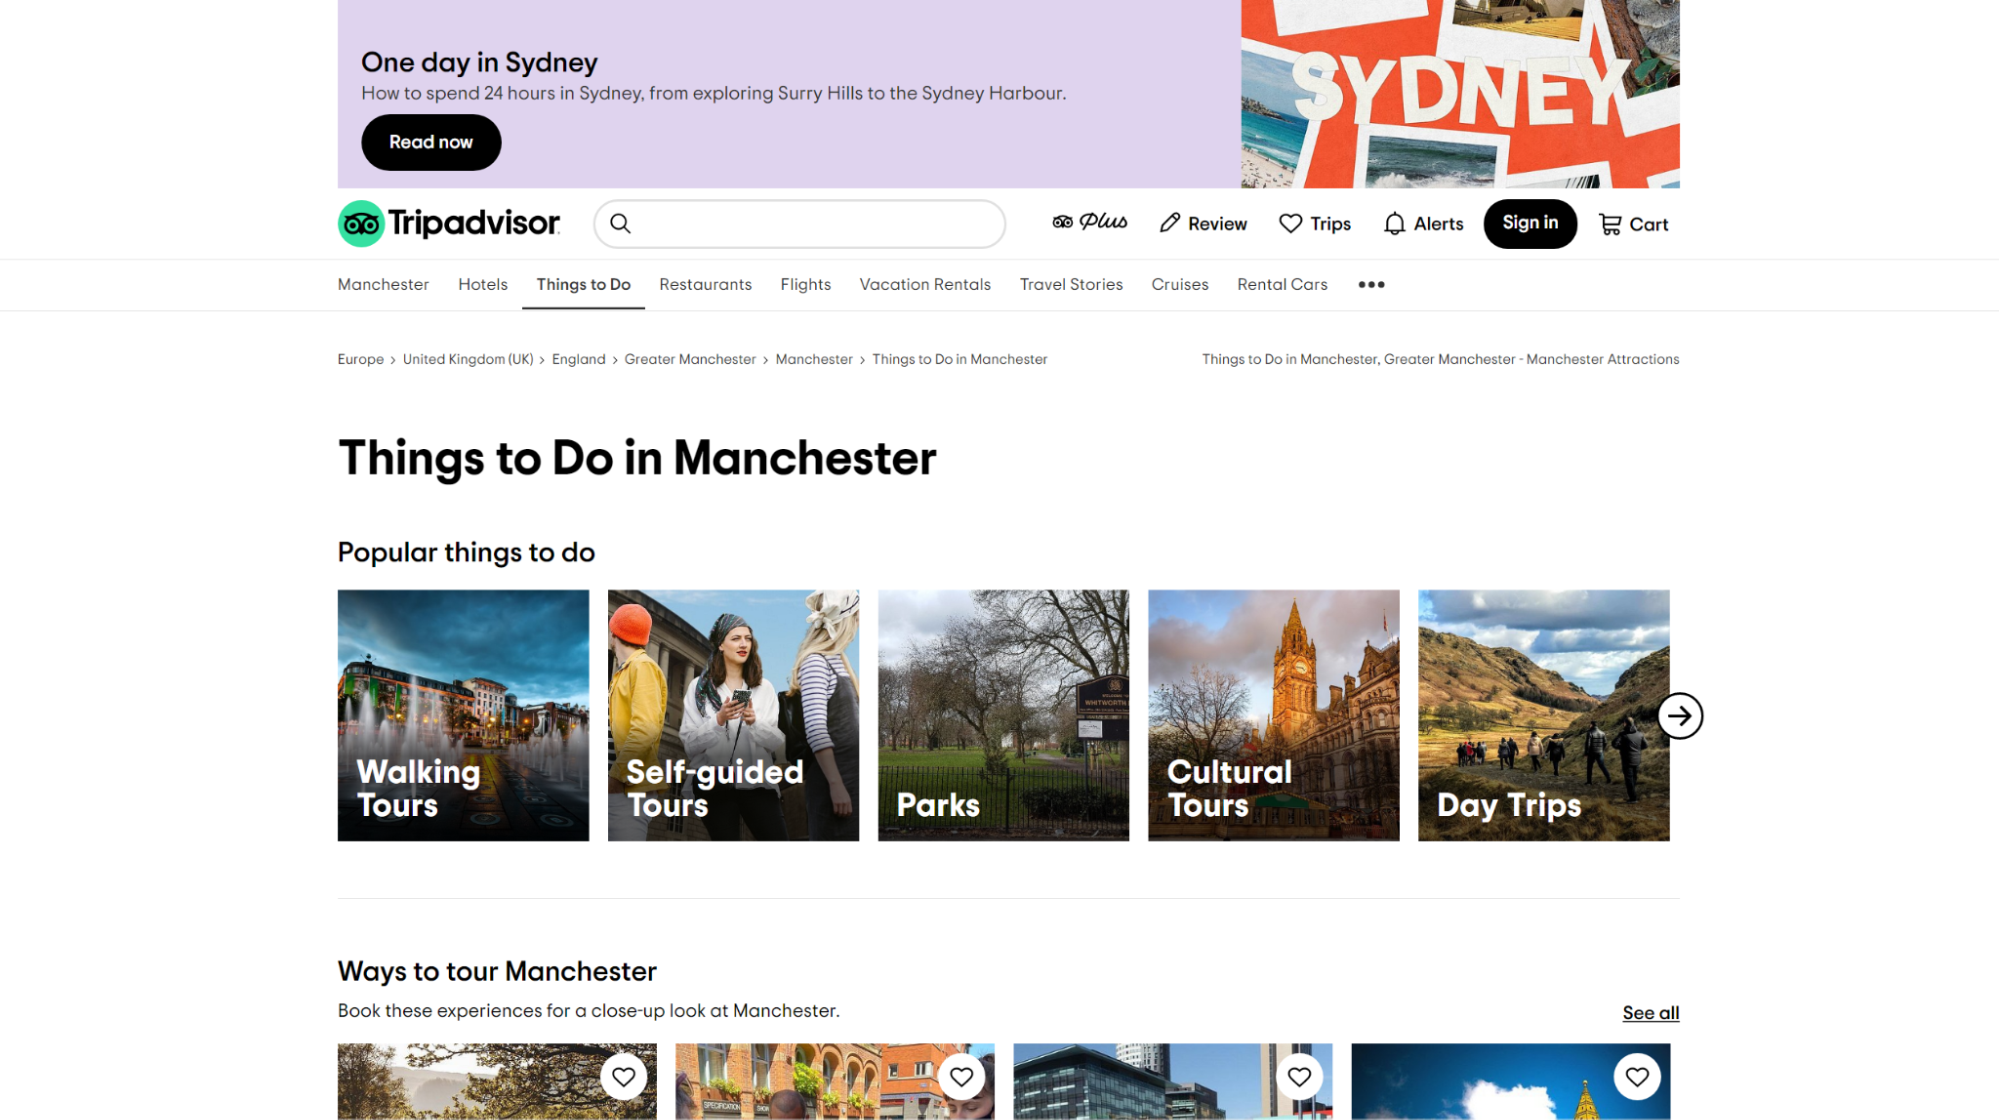Click Greater Manchester breadcrumb link
1999x1120 pixels.
pos(690,359)
